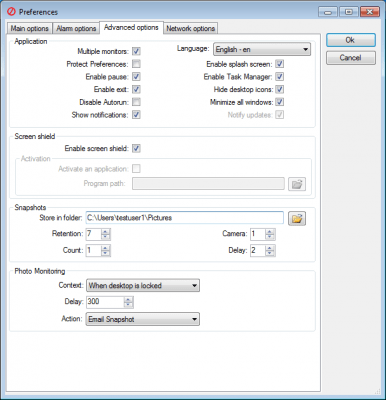Expand the Photo Monitoring Context dropdown
The image size is (386, 400).
click(143, 285)
